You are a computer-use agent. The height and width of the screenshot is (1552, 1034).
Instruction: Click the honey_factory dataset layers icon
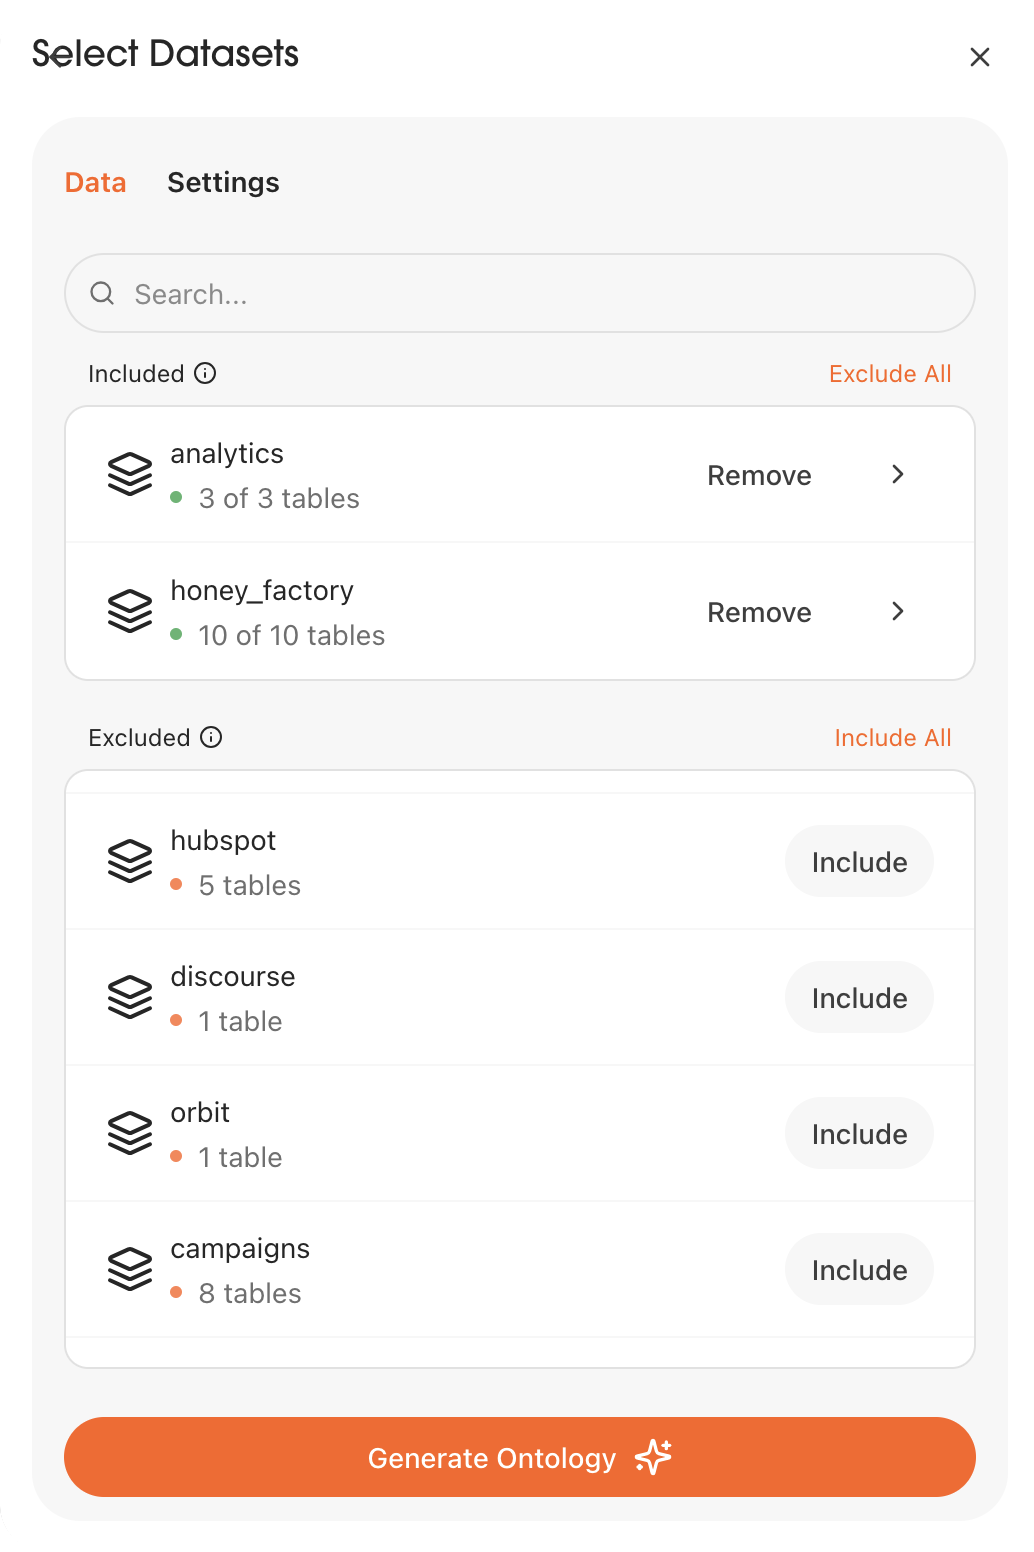click(130, 611)
